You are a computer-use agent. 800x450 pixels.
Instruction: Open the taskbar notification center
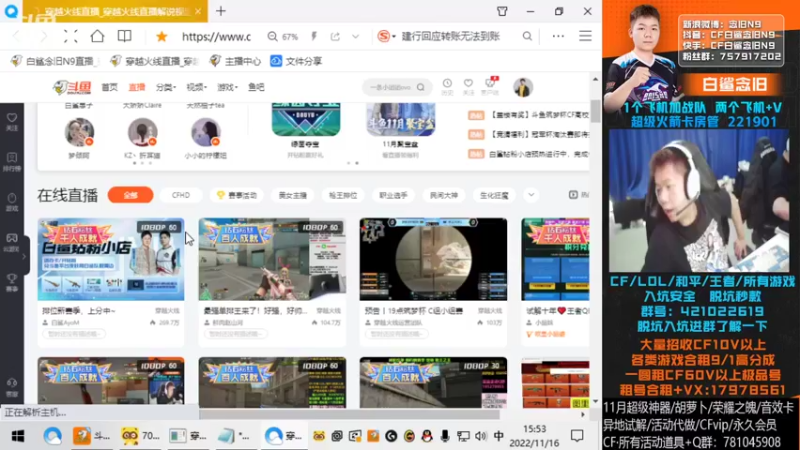click(x=577, y=436)
